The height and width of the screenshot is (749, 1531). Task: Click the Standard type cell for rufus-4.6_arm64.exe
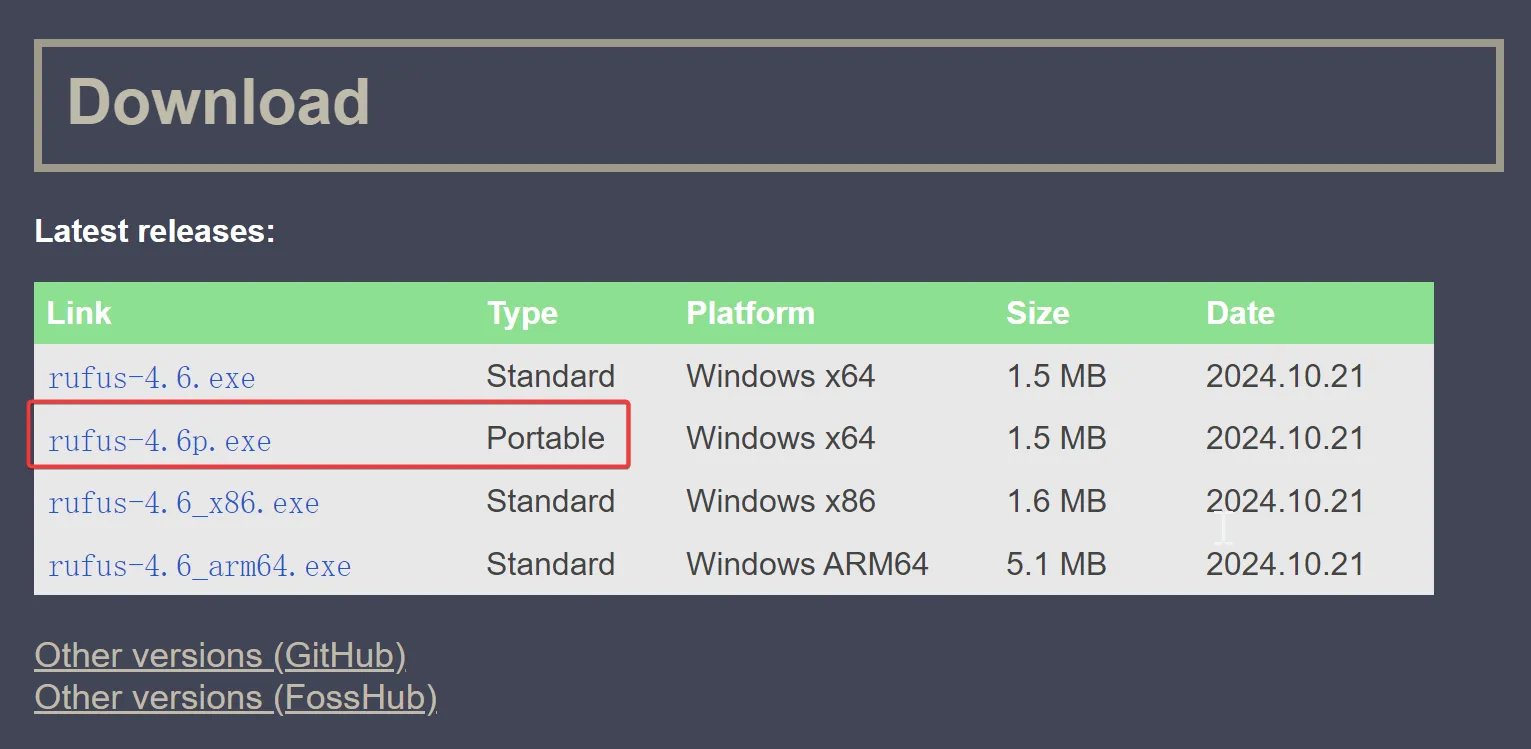pyautogui.click(x=550, y=564)
